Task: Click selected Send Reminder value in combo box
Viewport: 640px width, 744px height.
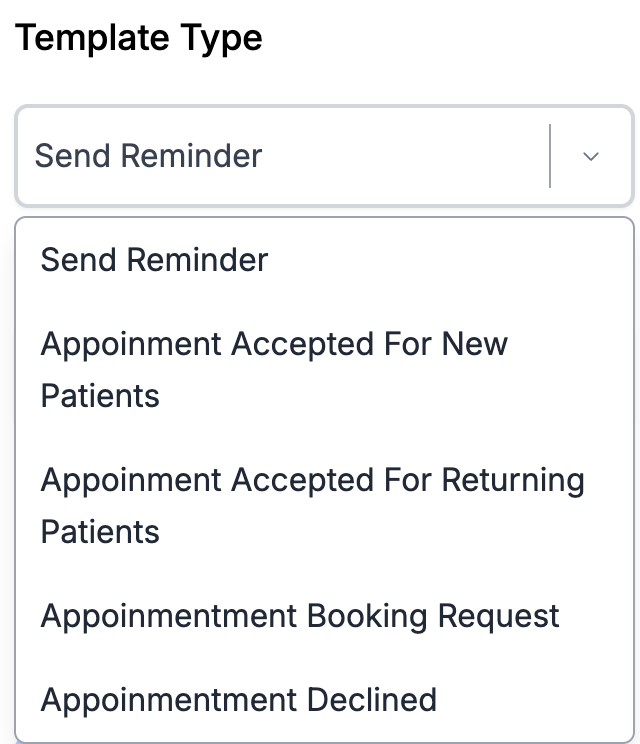Action: point(149,156)
